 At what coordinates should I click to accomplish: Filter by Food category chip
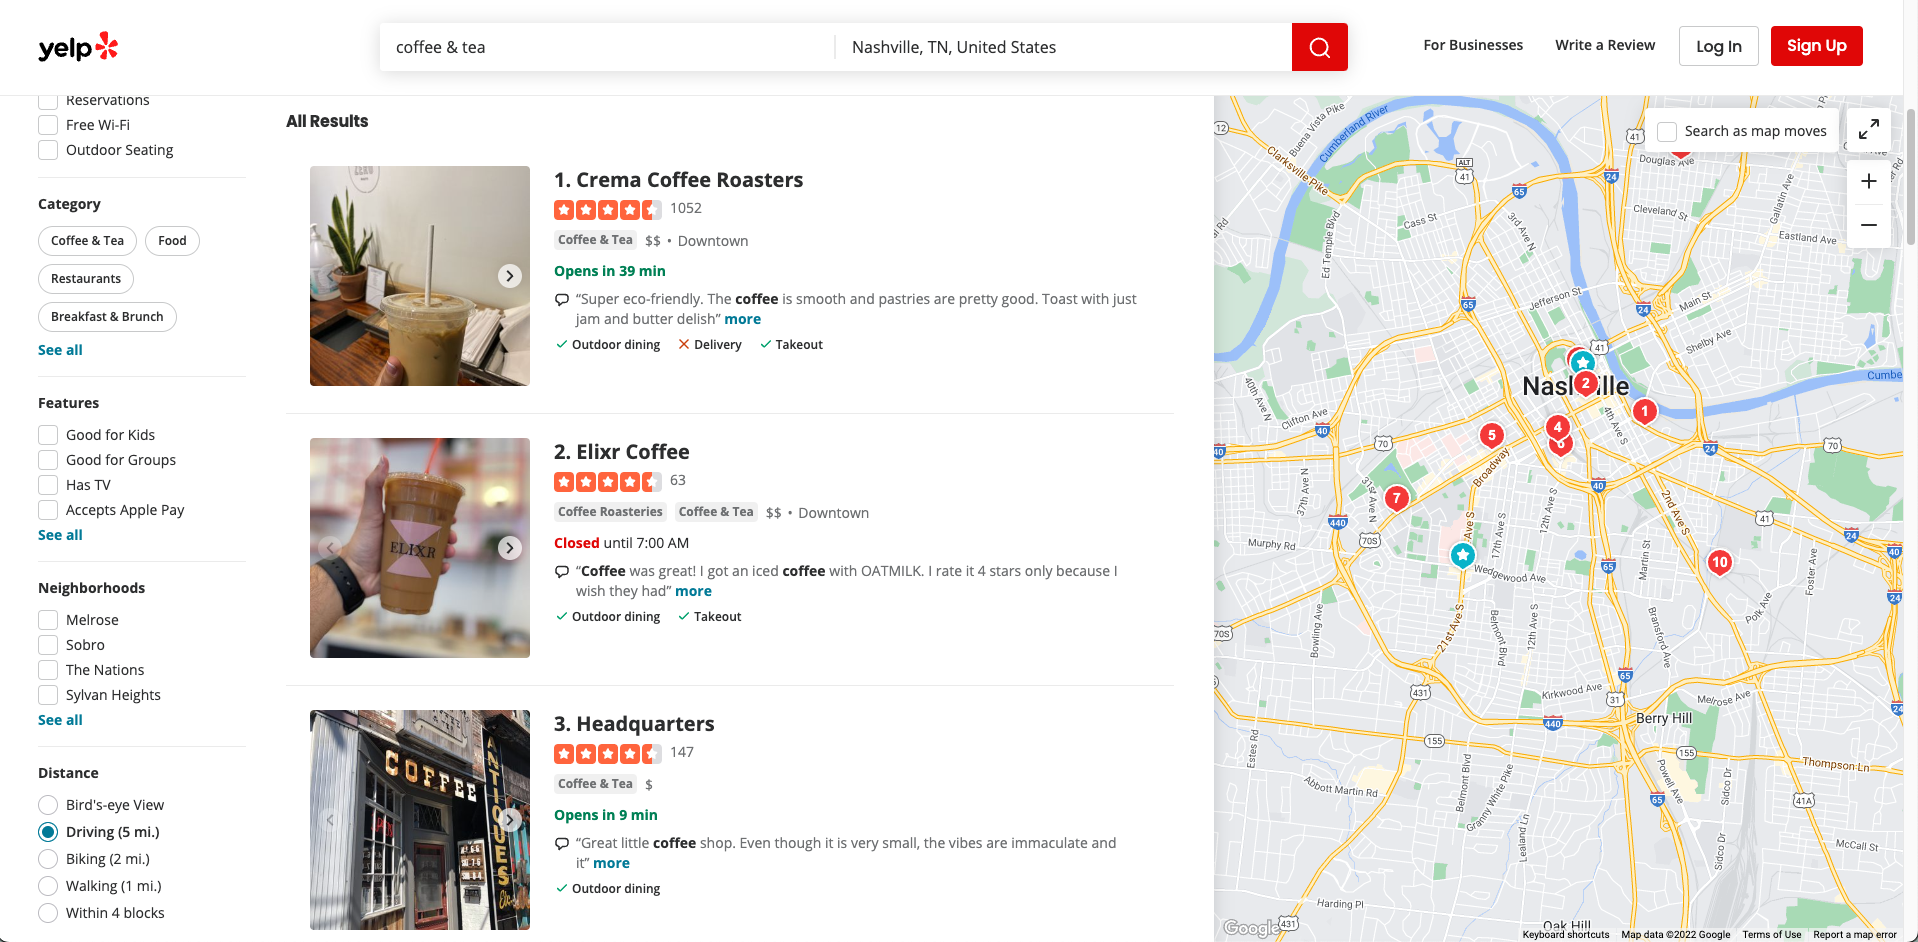click(172, 241)
